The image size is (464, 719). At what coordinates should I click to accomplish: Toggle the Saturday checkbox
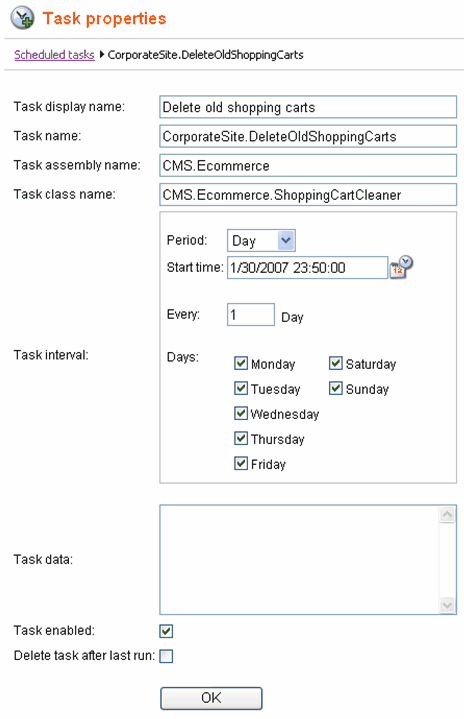pyautogui.click(x=336, y=363)
